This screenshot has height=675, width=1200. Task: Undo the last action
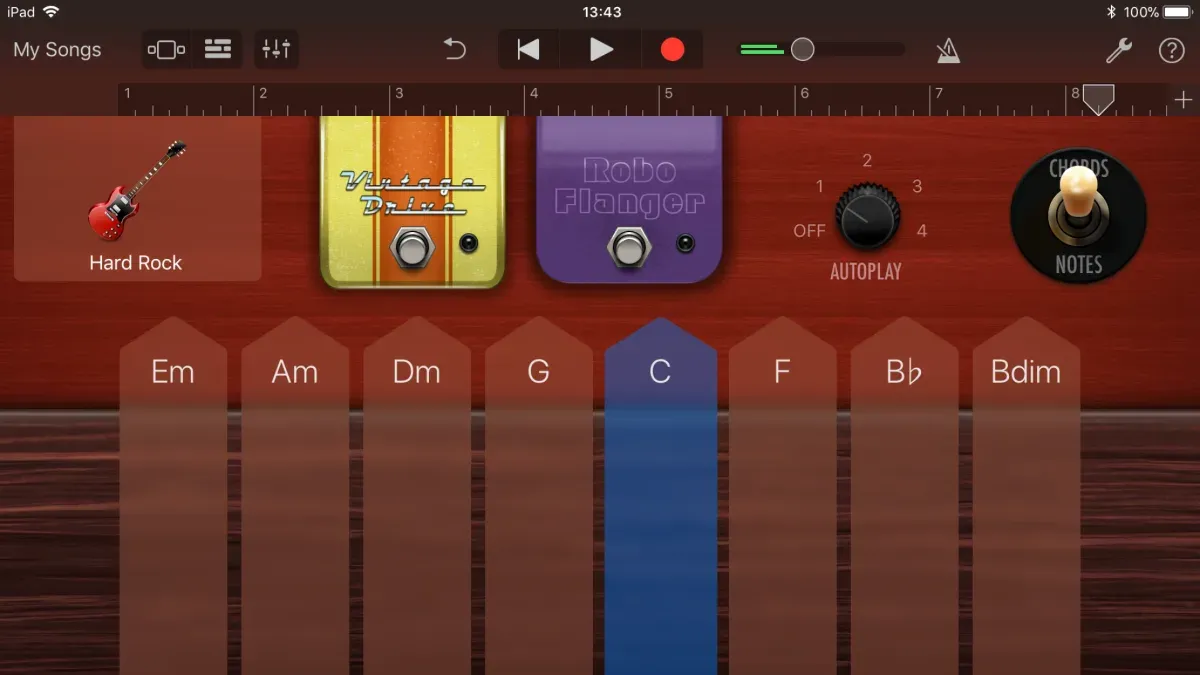coord(455,49)
